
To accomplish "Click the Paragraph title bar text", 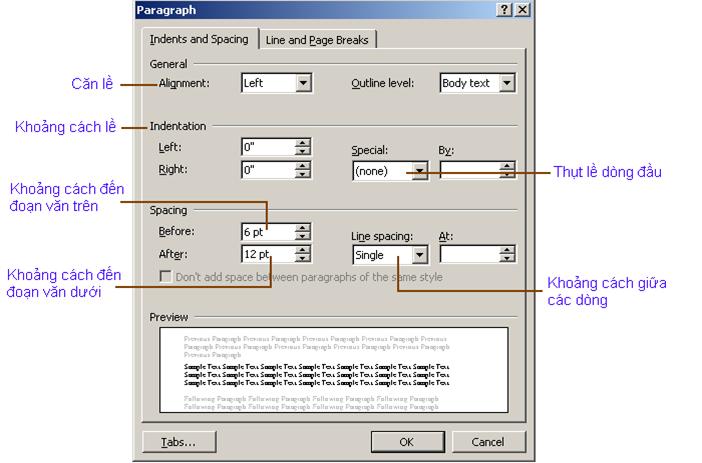I will [166, 10].
